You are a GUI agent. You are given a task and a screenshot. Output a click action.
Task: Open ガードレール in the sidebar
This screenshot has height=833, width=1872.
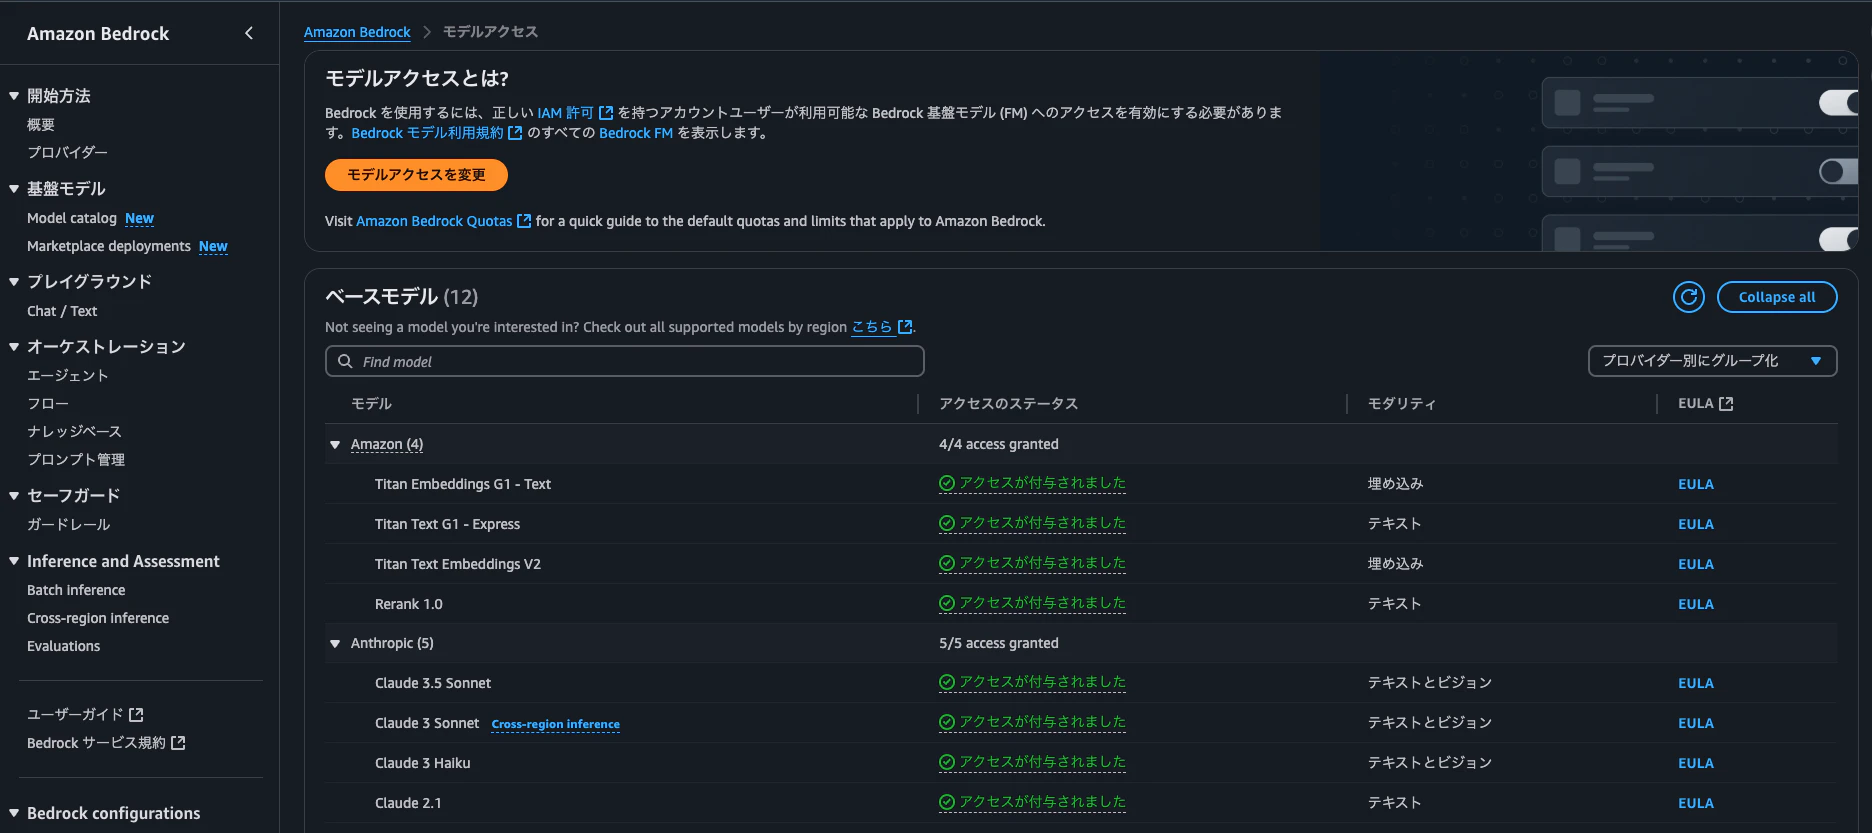tap(69, 524)
